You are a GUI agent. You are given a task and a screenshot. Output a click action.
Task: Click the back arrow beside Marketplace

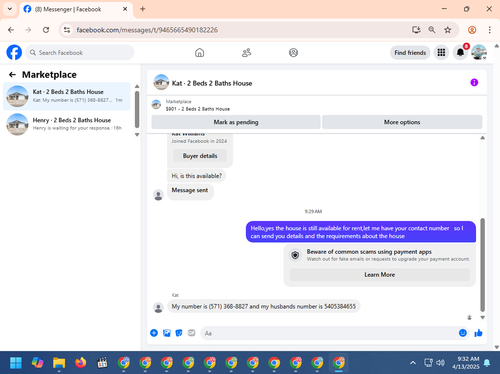pyautogui.click(x=12, y=75)
